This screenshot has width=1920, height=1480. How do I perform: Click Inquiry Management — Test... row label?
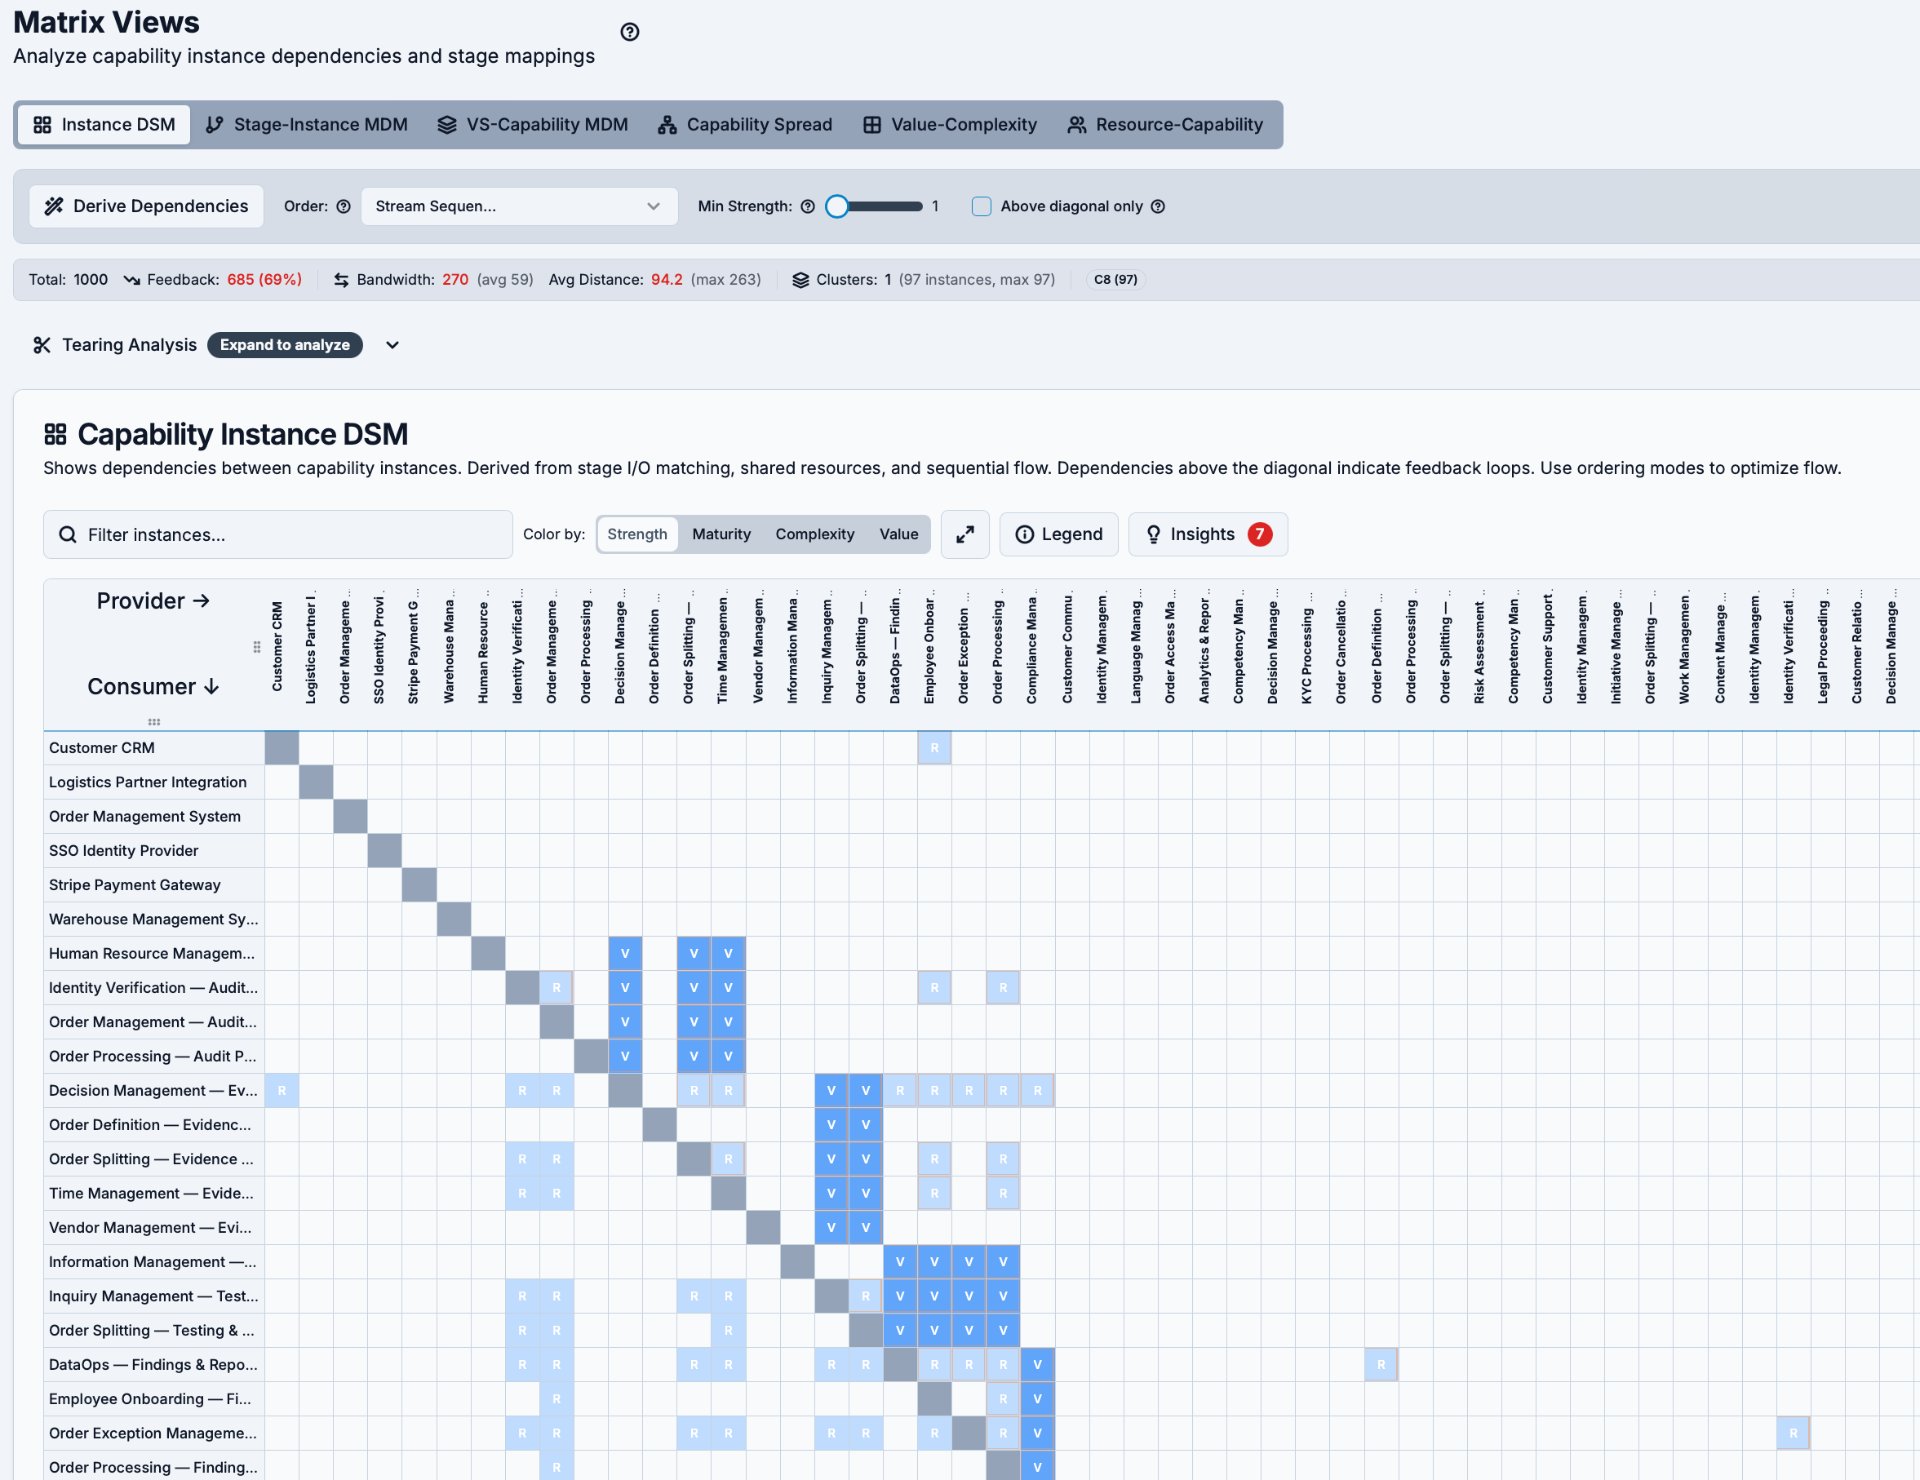[154, 1296]
